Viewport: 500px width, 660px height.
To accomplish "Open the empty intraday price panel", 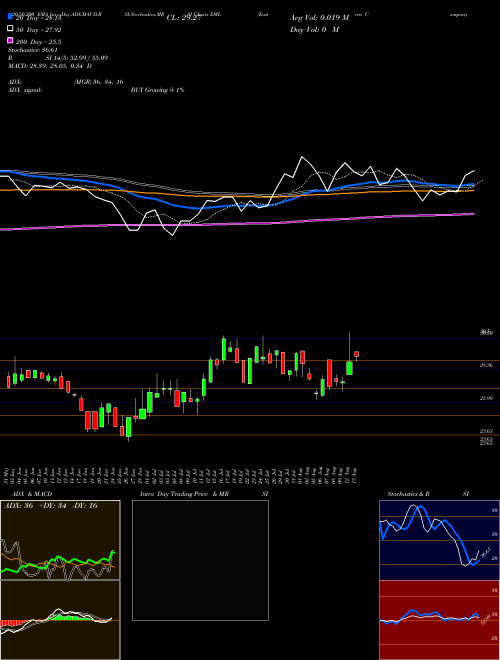I will (200, 560).
